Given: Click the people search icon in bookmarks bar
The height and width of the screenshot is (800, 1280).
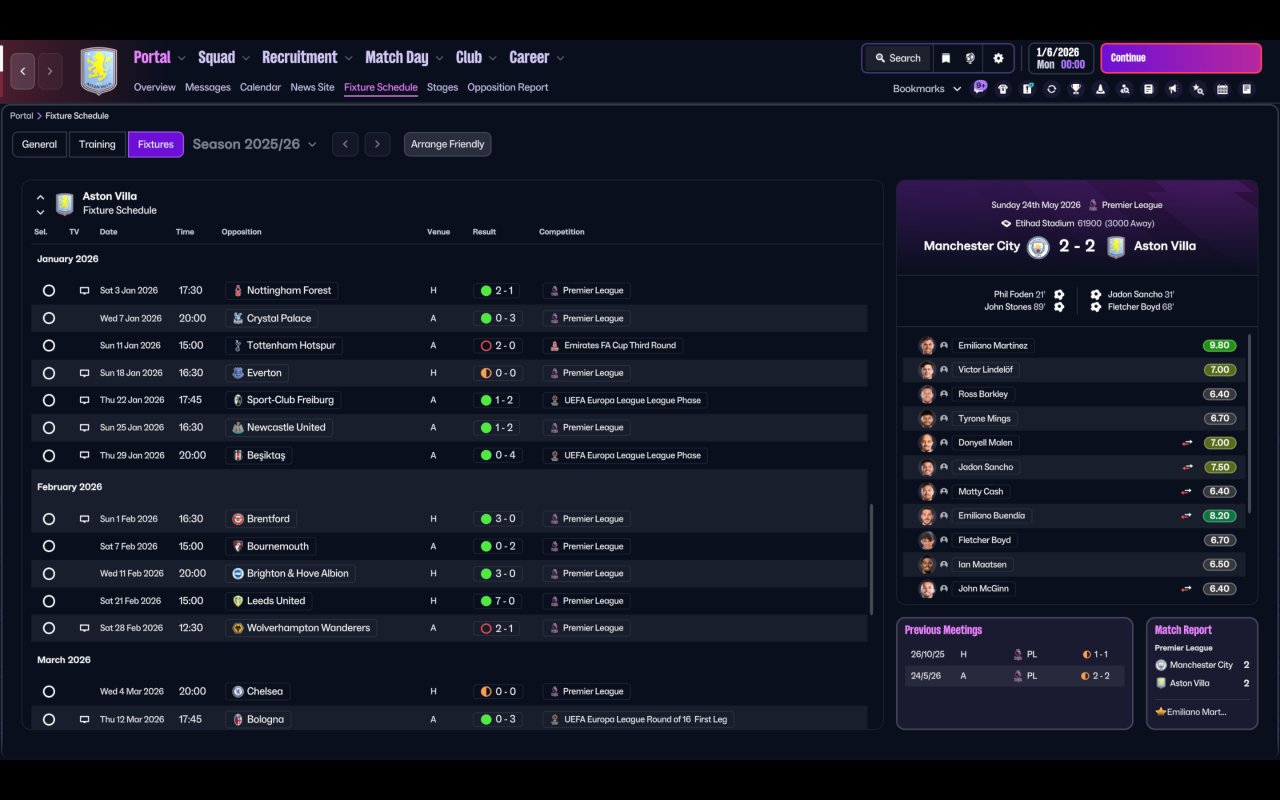Looking at the screenshot, I should [1124, 89].
